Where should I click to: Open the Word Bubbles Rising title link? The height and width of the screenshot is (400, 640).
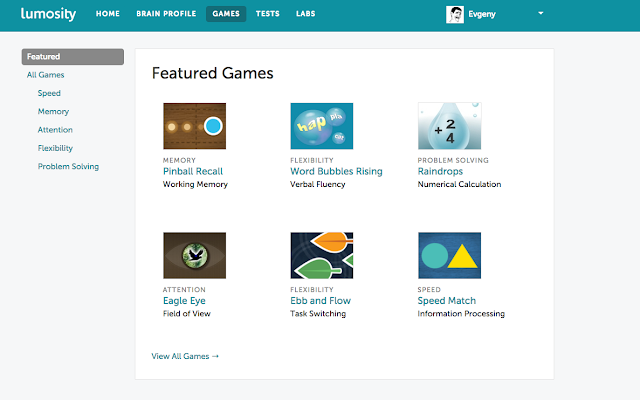(x=336, y=171)
